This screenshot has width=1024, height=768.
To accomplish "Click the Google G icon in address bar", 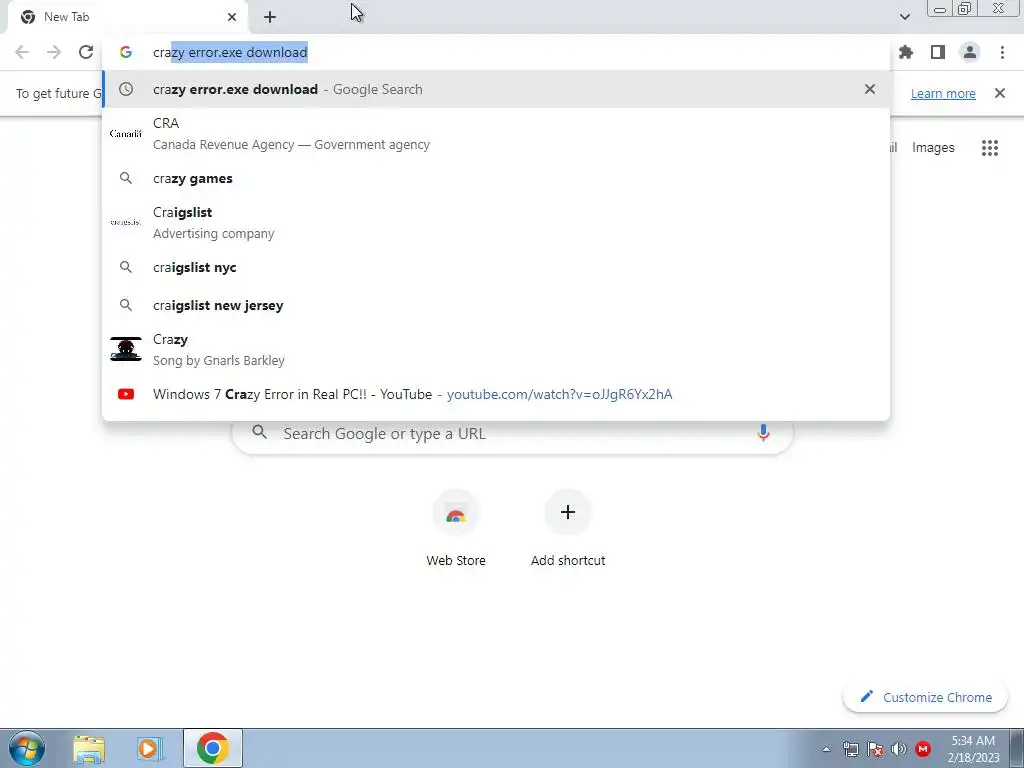I will click(126, 52).
